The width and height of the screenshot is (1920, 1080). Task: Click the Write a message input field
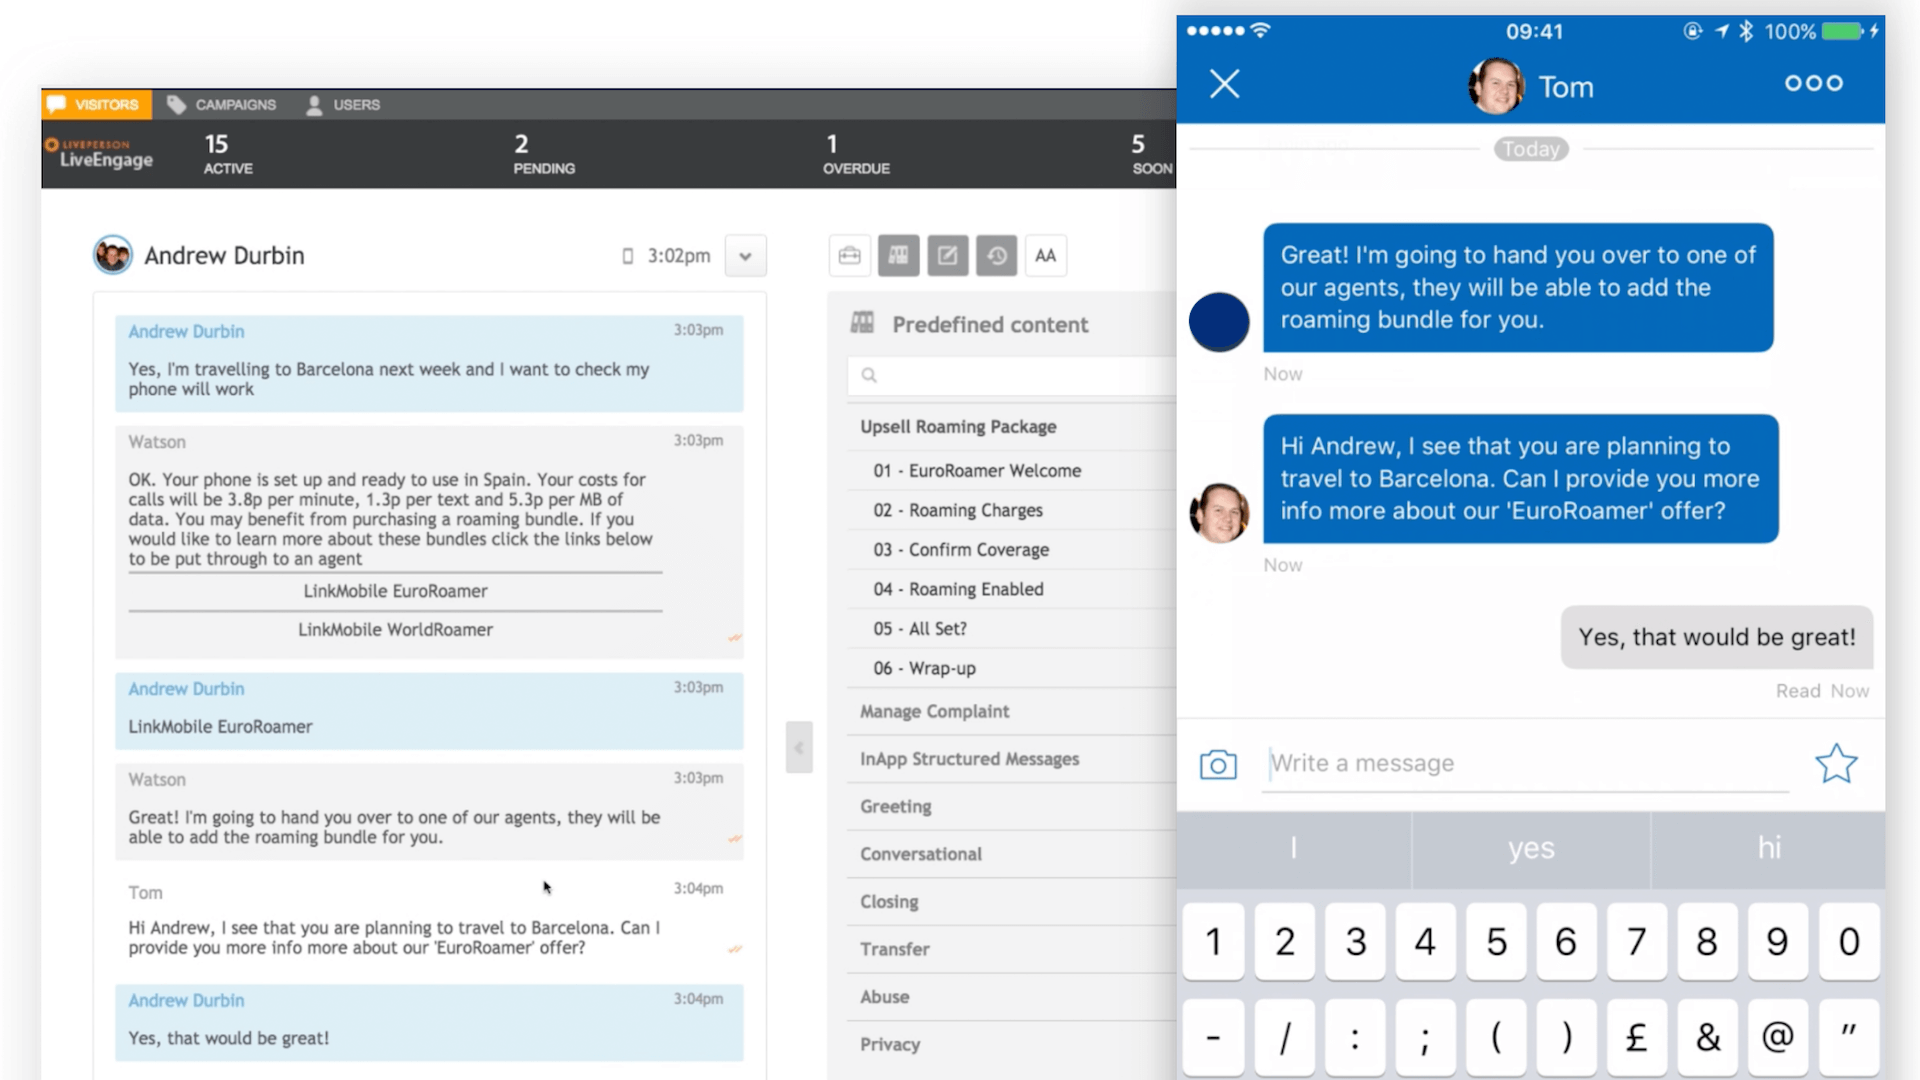pyautogui.click(x=1530, y=762)
